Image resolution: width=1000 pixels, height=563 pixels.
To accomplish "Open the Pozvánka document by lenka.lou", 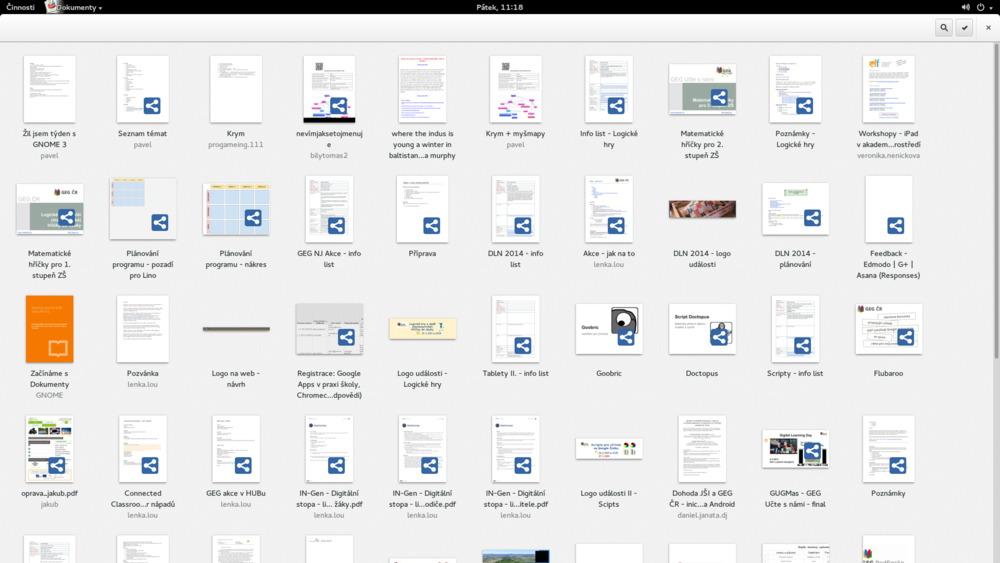I will point(143,329).
